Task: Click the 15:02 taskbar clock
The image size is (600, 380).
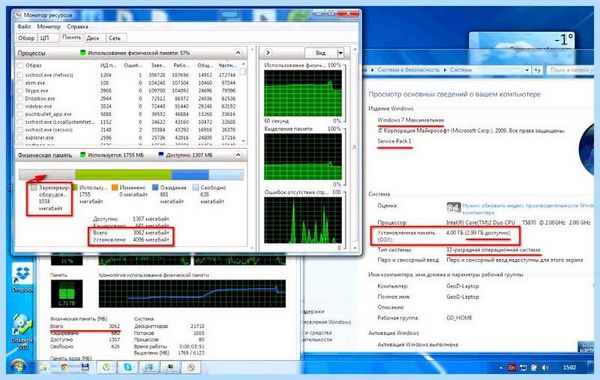Action: coord(569,368)
